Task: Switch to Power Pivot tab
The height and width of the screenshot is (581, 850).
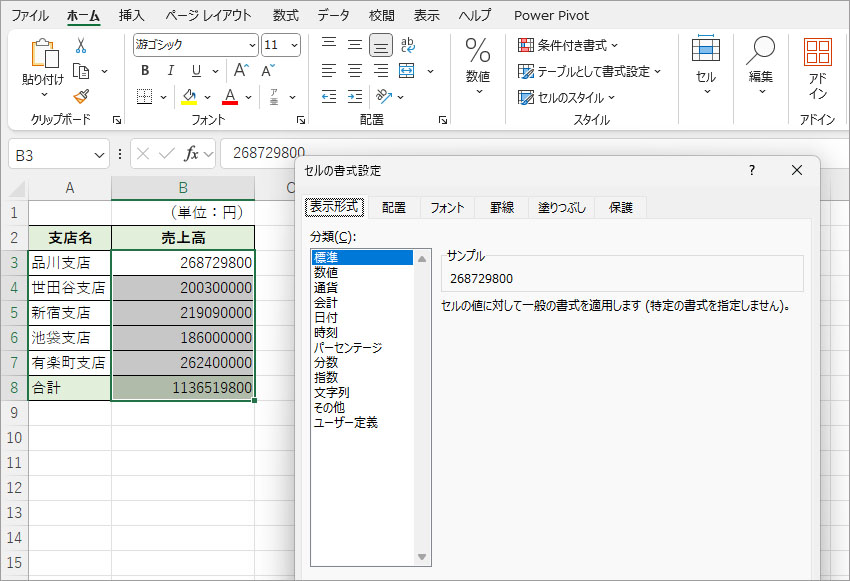Action: [551, 15]
